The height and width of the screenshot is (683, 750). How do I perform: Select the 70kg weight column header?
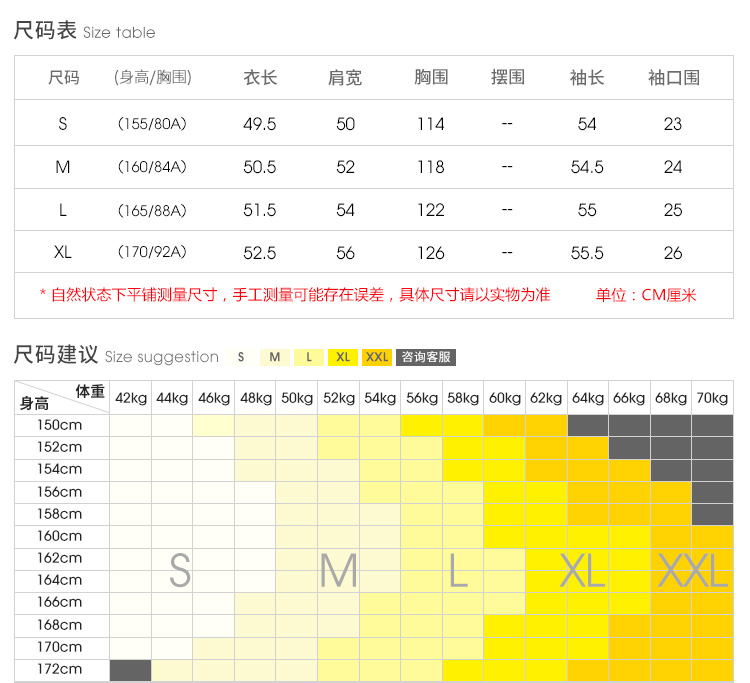(x=712, y=398)
